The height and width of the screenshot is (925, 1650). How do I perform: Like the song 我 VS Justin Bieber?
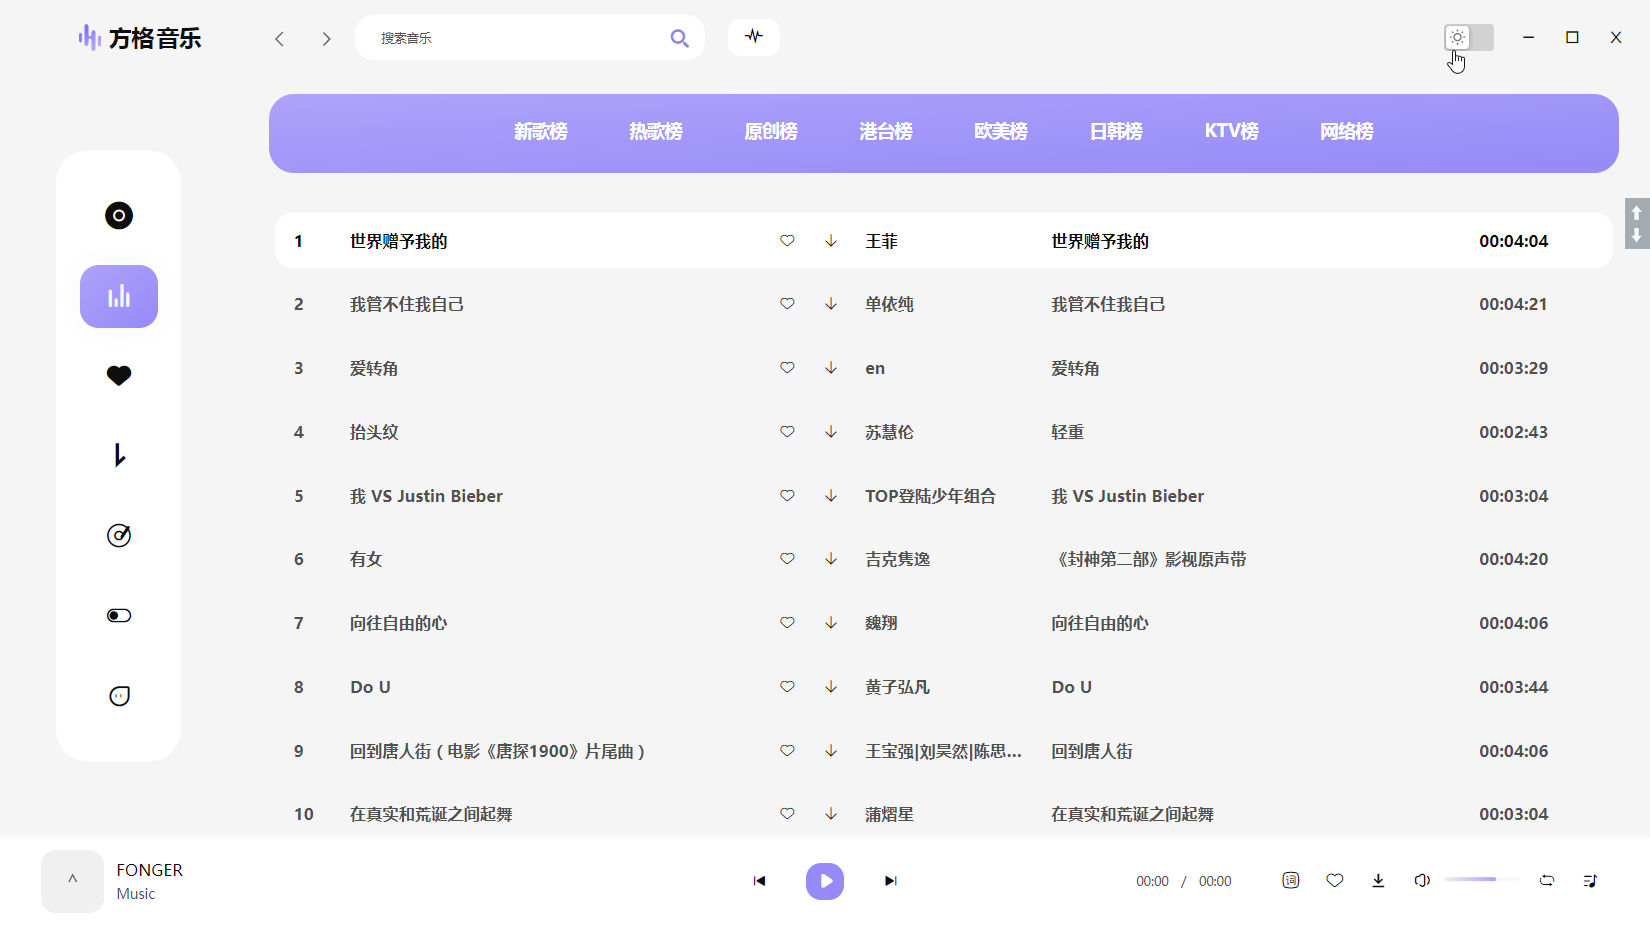click(787, 496)
